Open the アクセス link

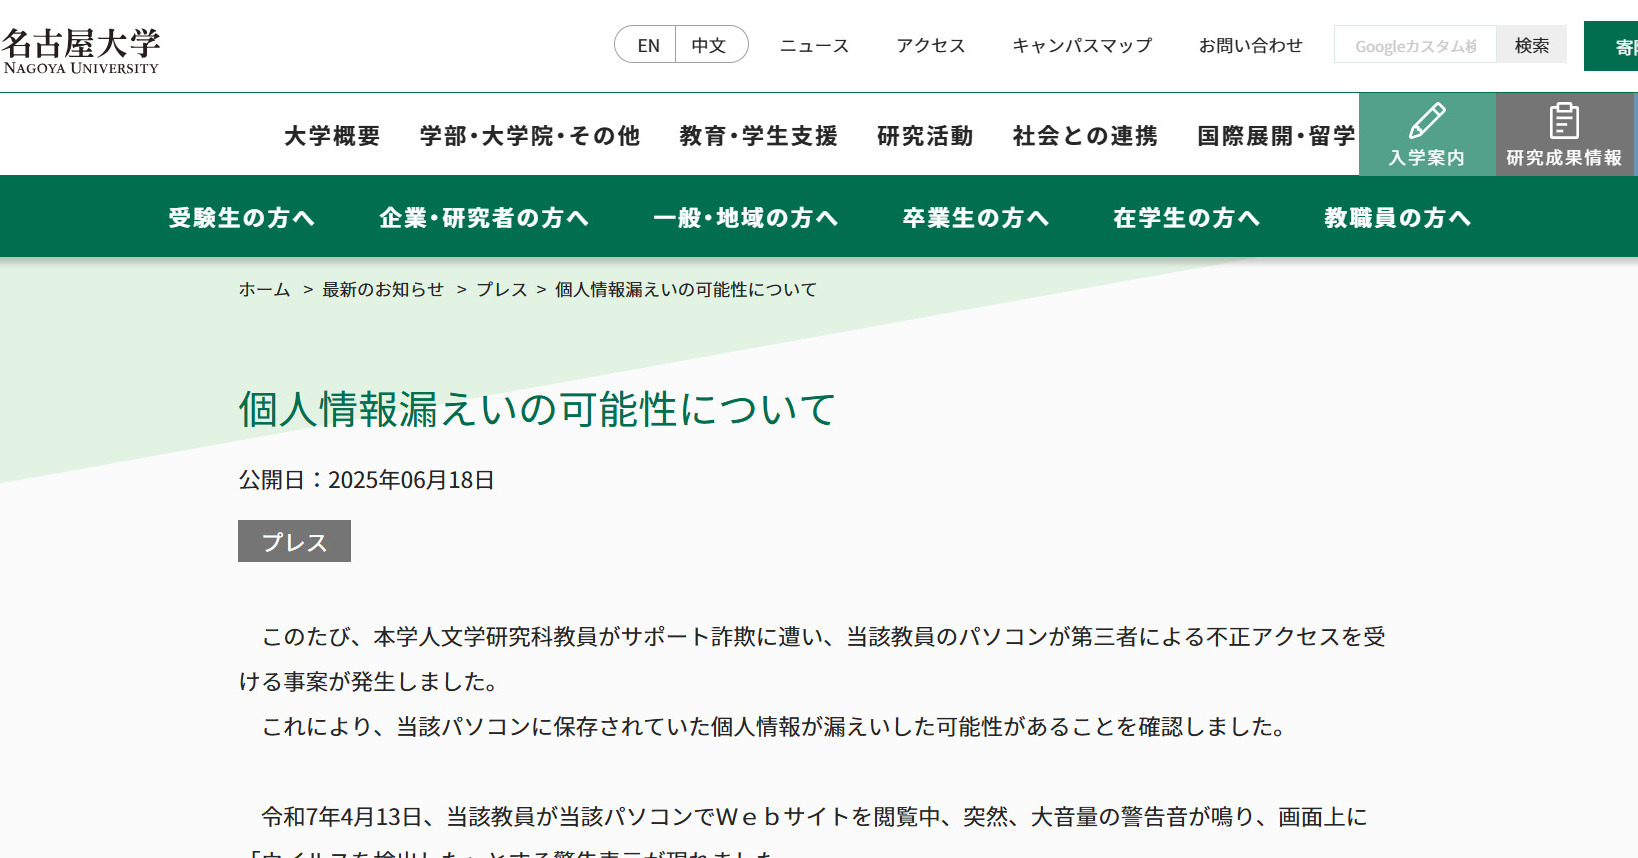point(930,45)
